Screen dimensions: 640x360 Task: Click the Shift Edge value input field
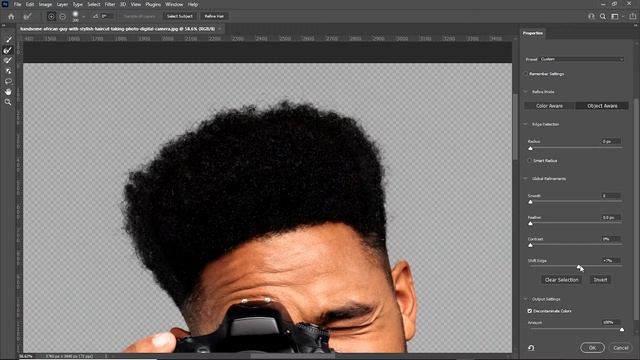pyautogui.click(x=611, y=260)
